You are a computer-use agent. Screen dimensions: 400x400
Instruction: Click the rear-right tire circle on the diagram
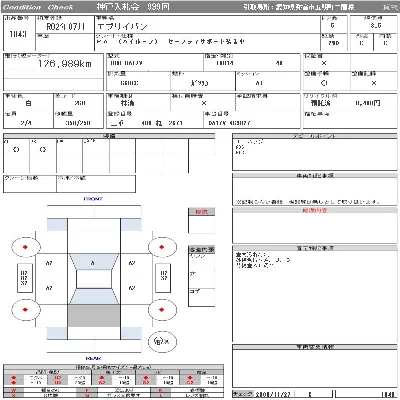(x=162, y=310)
